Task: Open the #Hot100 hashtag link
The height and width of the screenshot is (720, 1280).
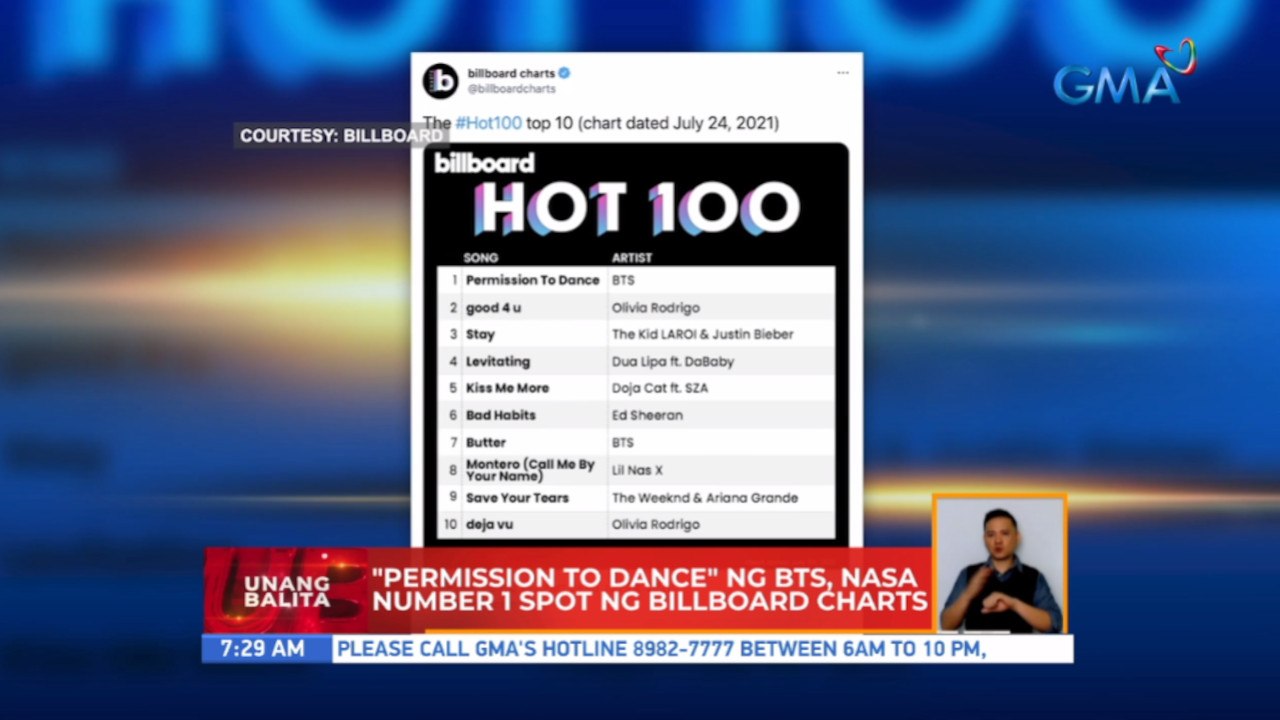Action: (488, 123)
